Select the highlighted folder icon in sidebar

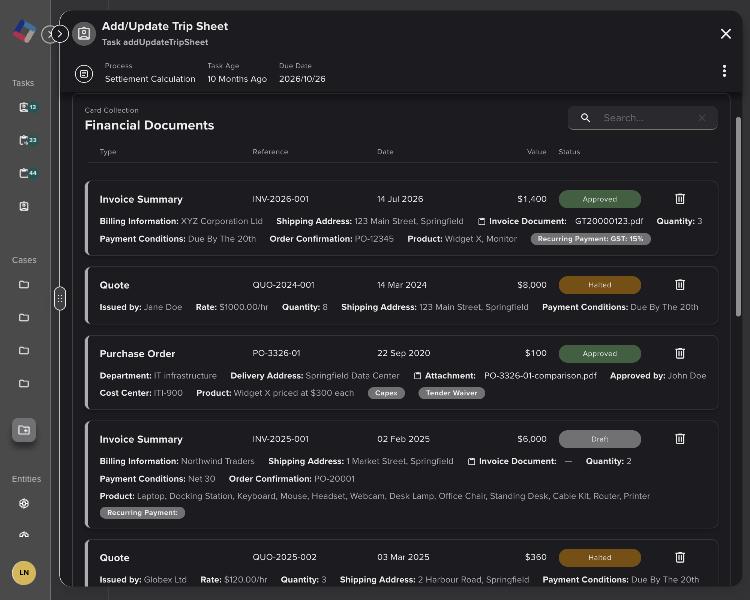(24, 430)
